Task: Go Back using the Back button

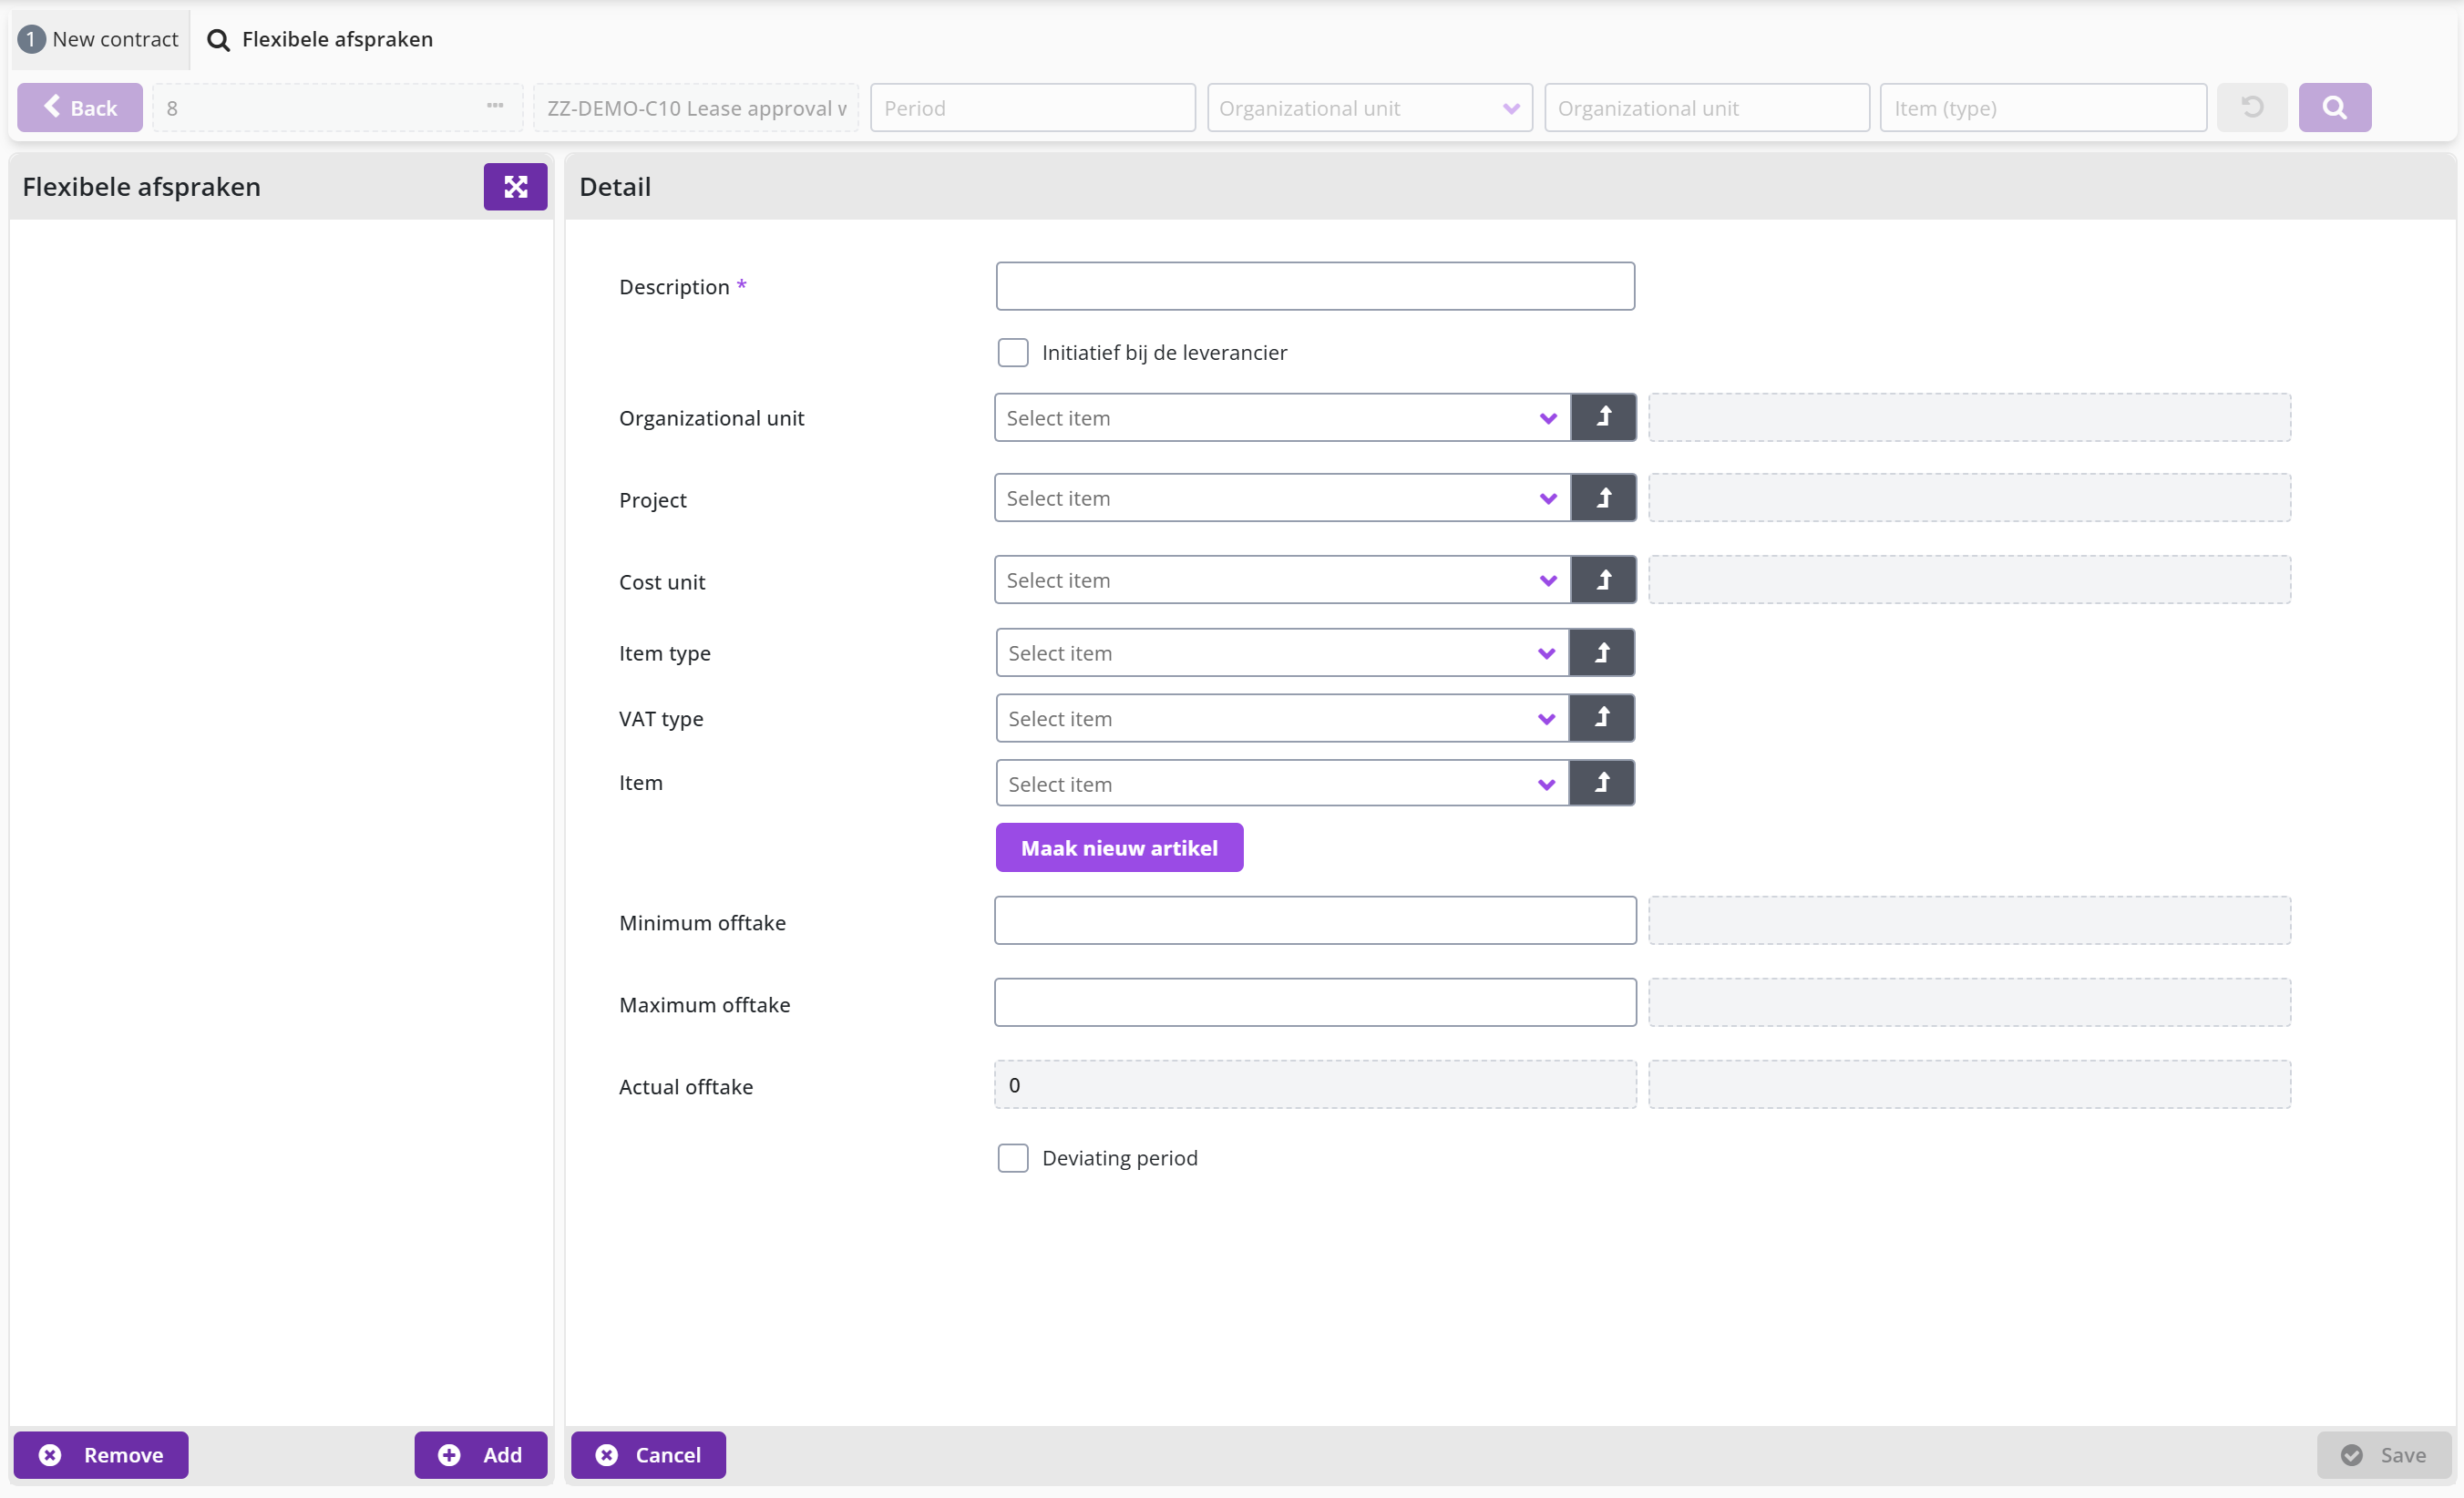Action: click(x=80, y=107)
